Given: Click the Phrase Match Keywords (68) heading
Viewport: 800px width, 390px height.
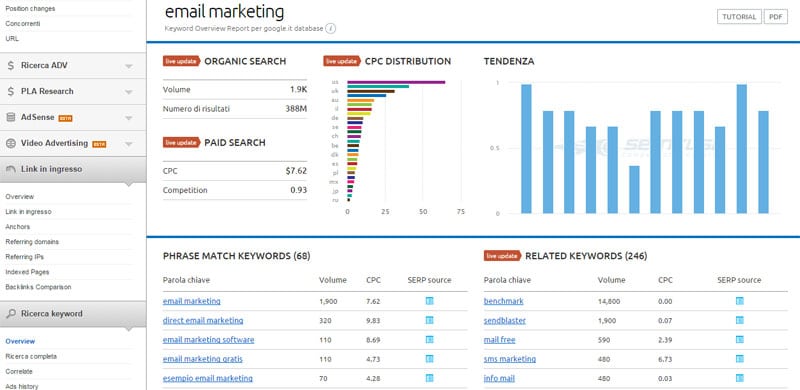Looking at the screenshot, I should [236, 256].
